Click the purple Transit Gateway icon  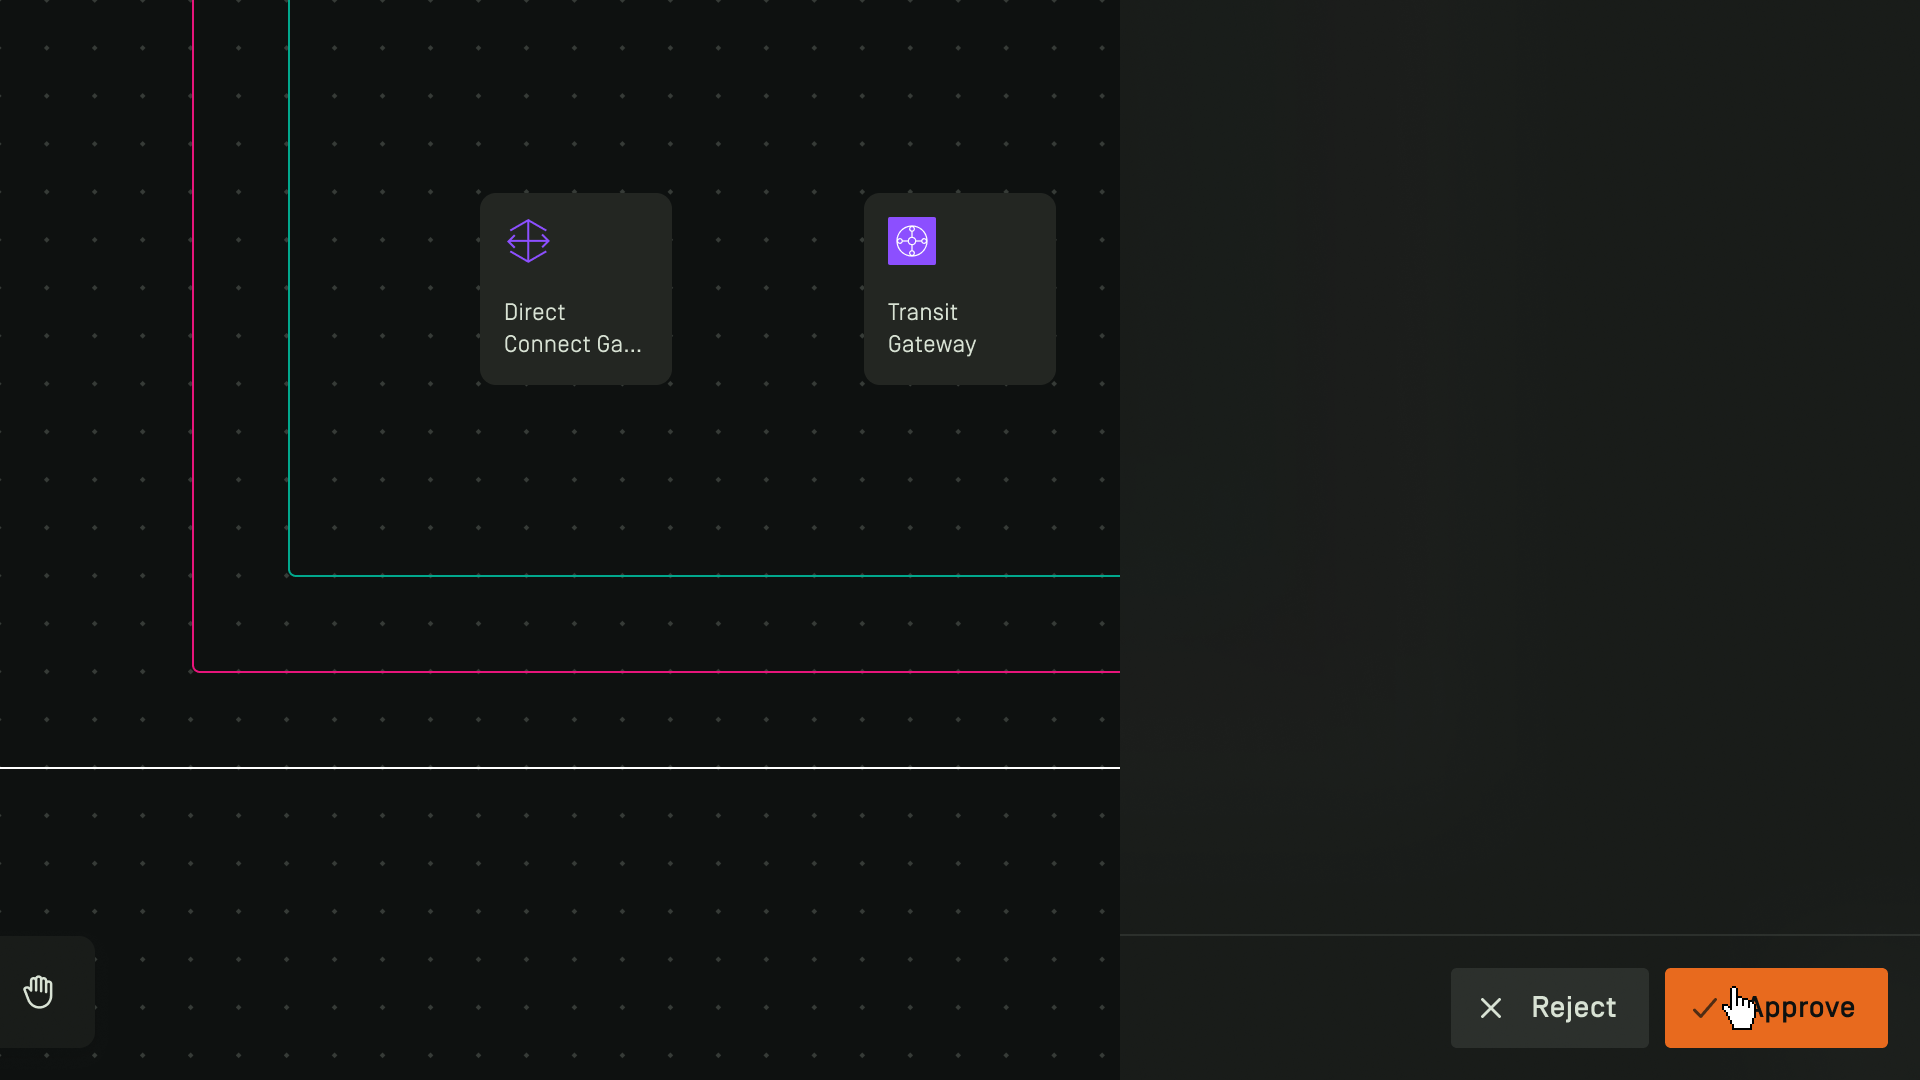pyautogui.click(x=911, y=241)
